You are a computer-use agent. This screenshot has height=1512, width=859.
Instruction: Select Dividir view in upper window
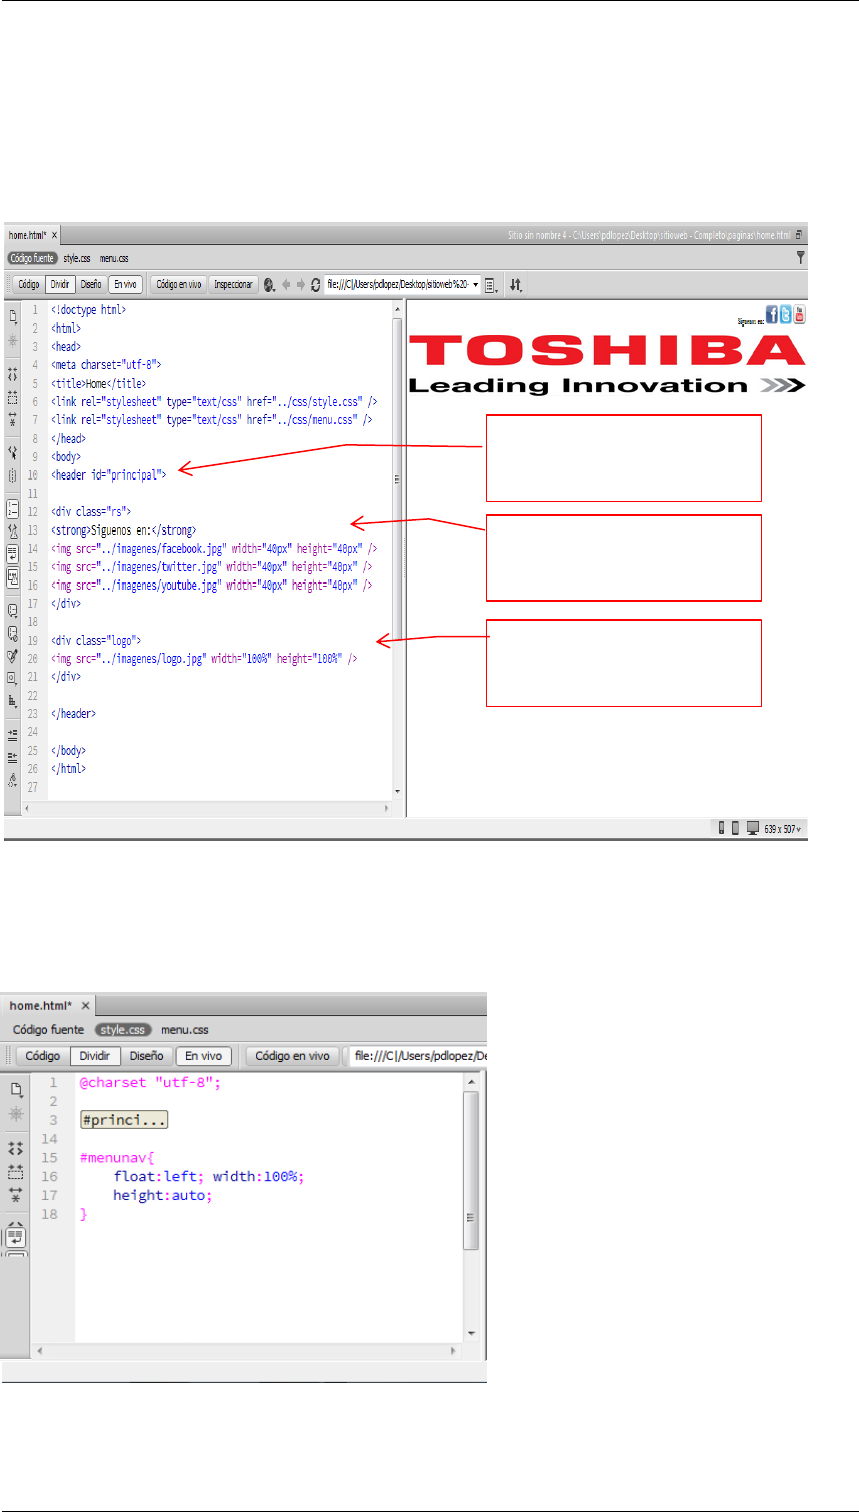[60, 284]
